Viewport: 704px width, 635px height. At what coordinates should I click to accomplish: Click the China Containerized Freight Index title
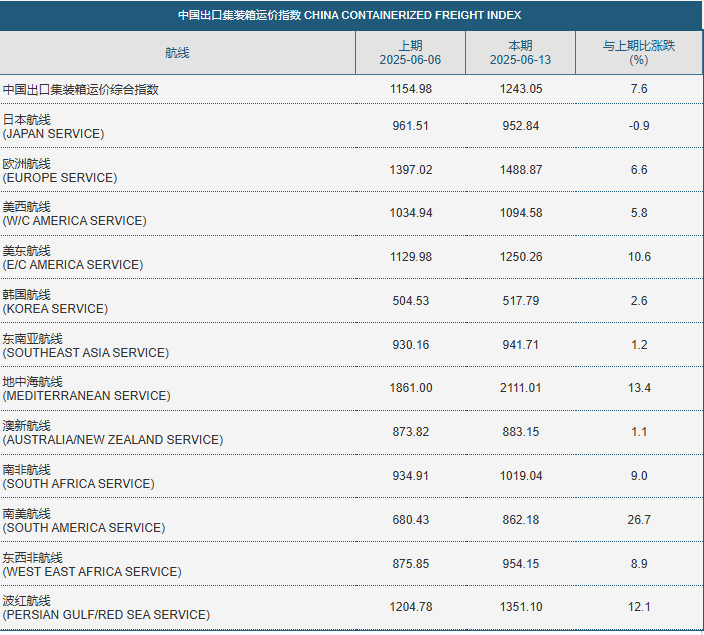point(349,15)
